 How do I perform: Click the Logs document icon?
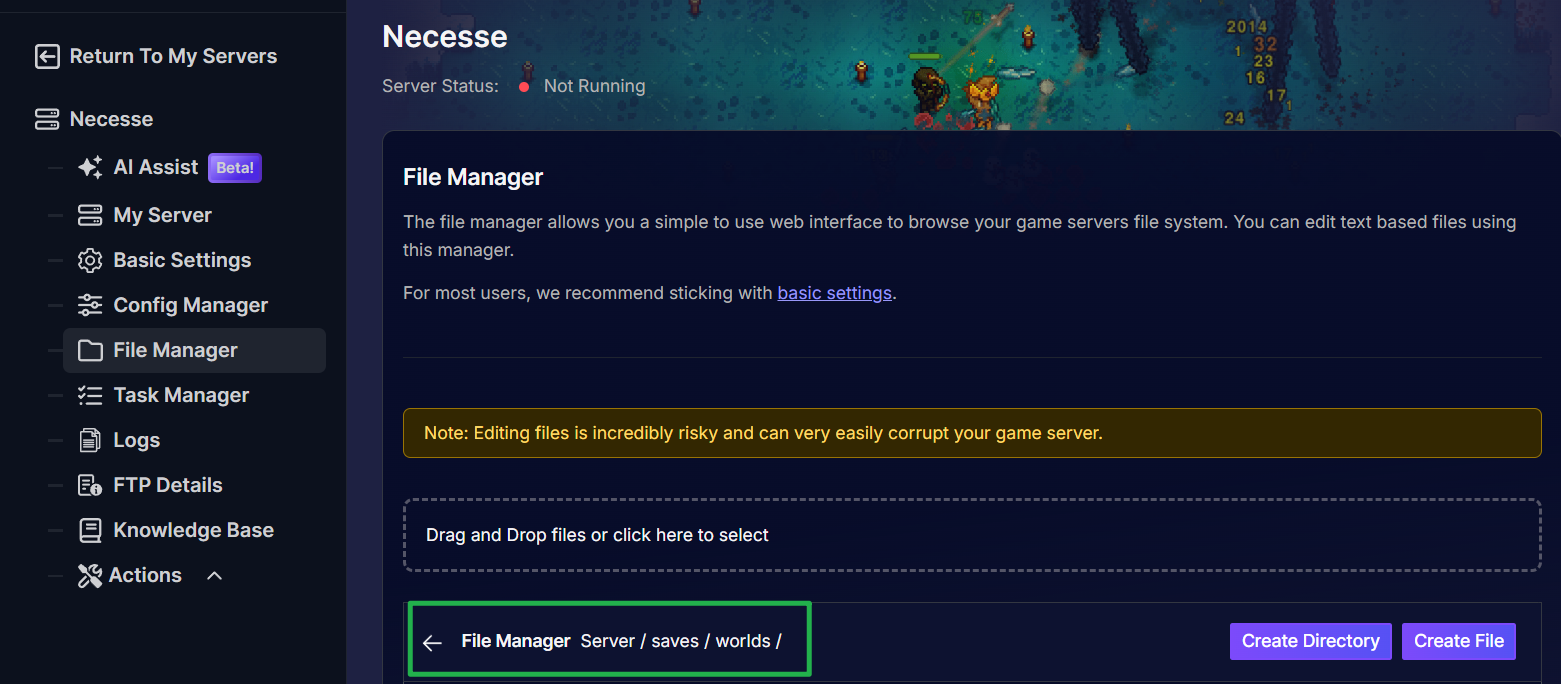90,441
